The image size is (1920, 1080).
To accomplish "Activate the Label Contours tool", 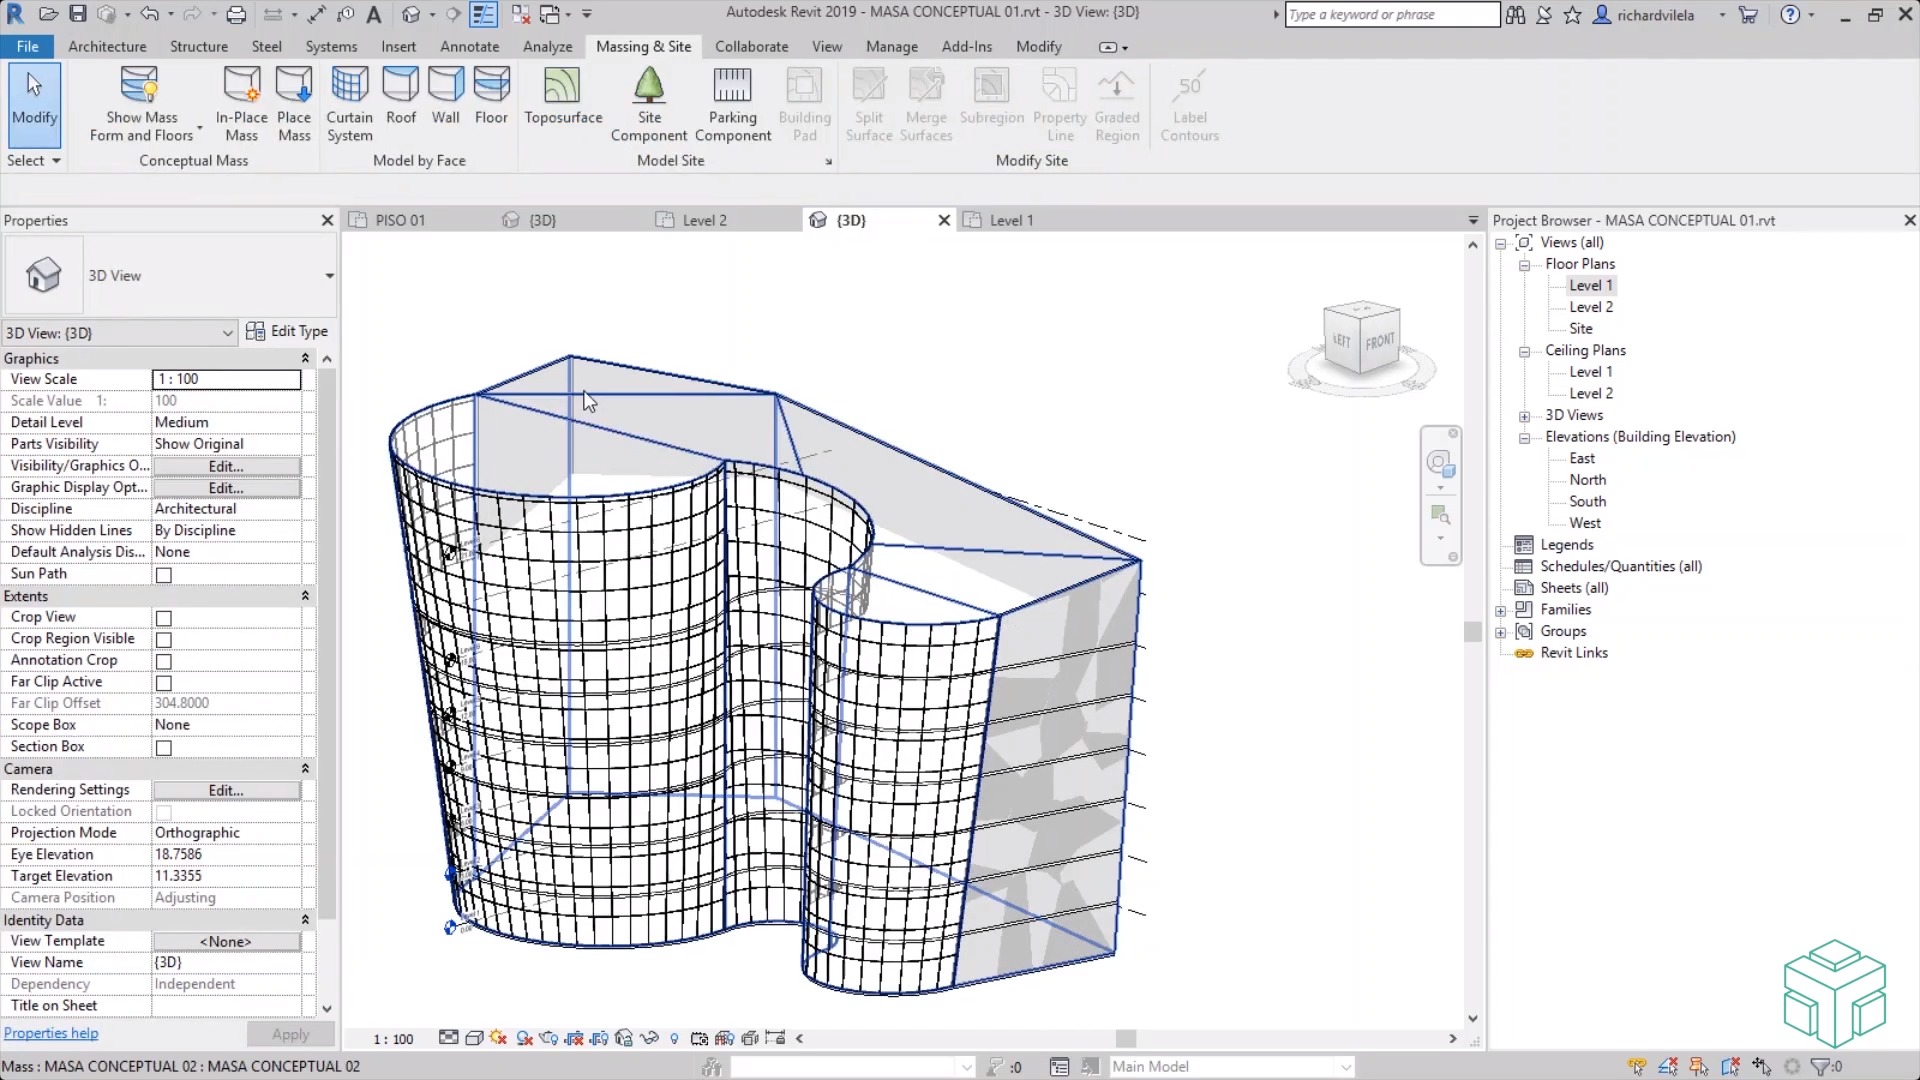I will click(1189, 100).
